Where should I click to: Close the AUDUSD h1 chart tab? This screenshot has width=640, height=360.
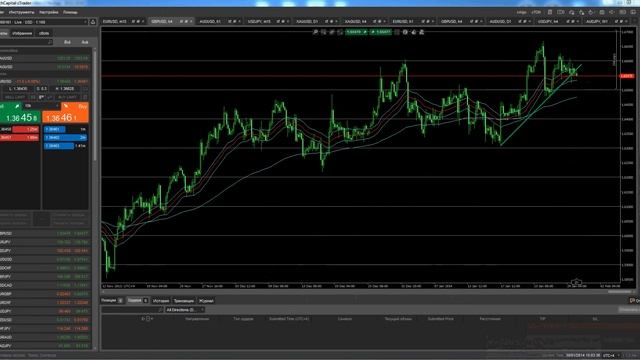239,21
